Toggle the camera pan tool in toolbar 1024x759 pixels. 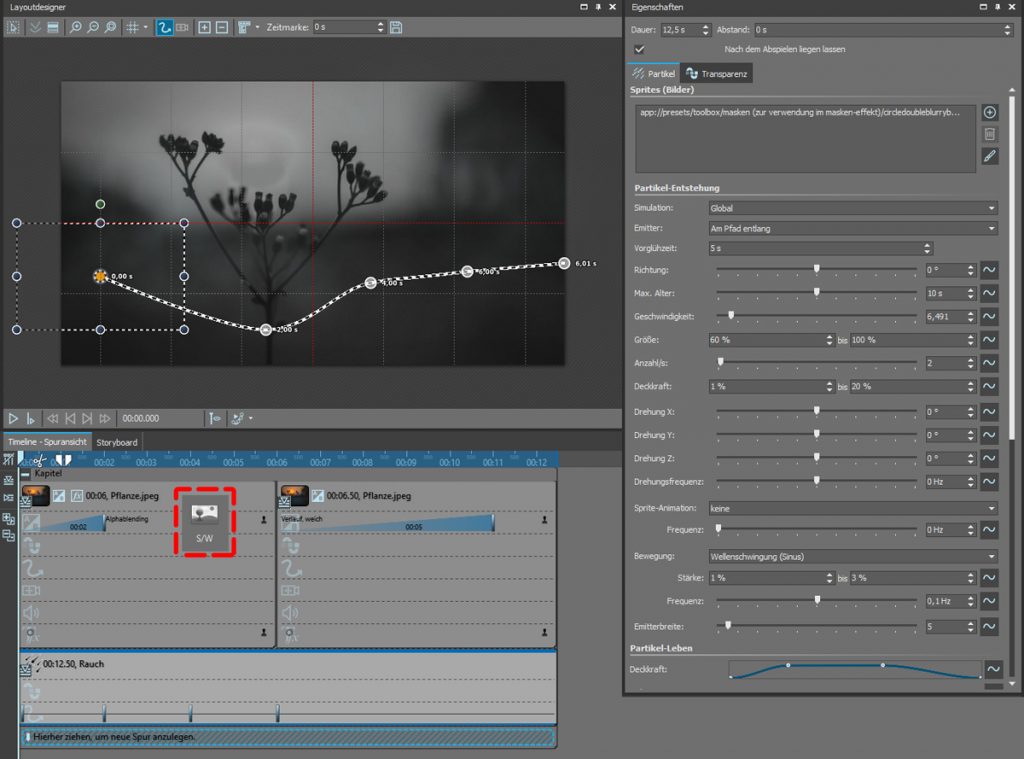coord(182,27)
